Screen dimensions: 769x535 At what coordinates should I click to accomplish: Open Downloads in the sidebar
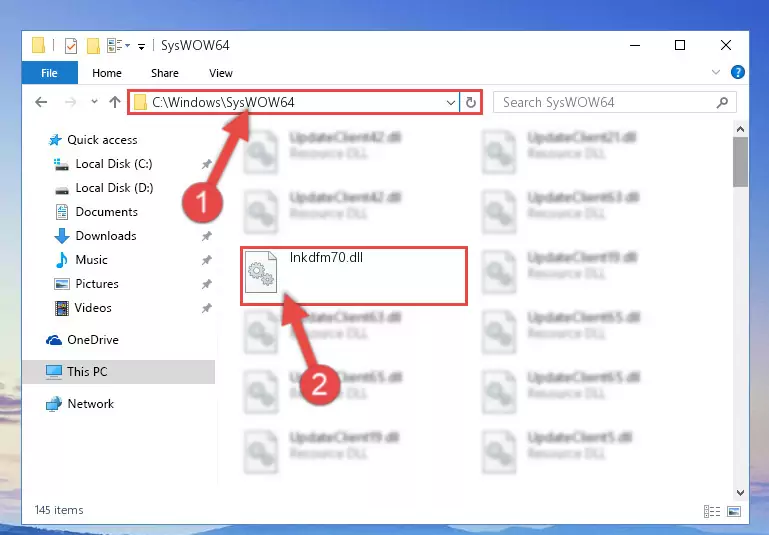[96, 236]
